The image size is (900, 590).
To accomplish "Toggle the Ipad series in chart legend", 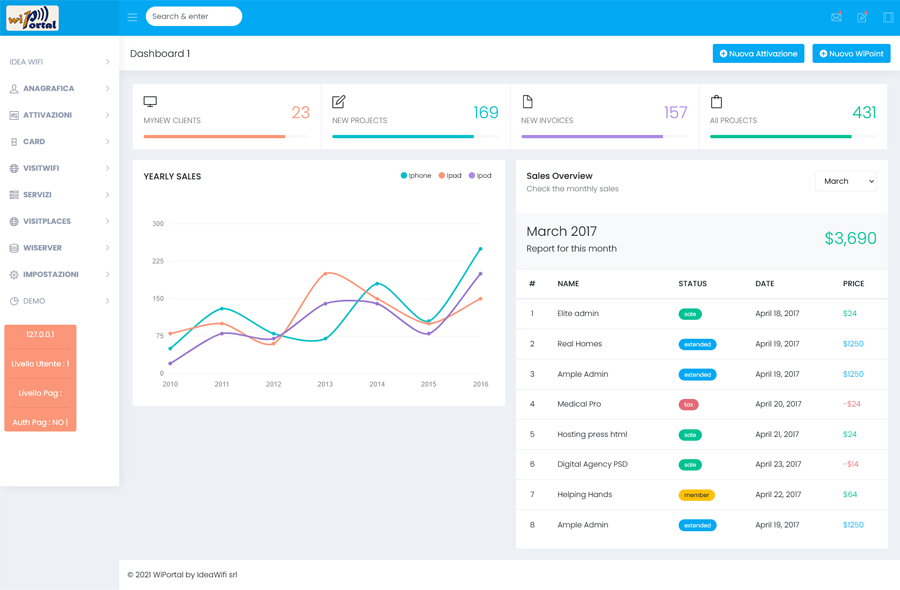I will point(450,176).
